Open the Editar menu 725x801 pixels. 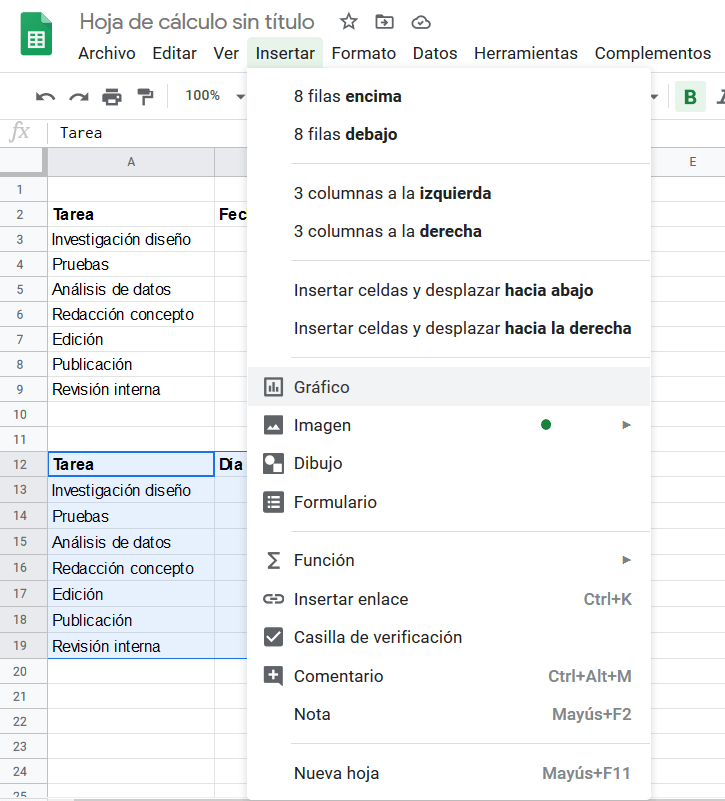(174, 53)
